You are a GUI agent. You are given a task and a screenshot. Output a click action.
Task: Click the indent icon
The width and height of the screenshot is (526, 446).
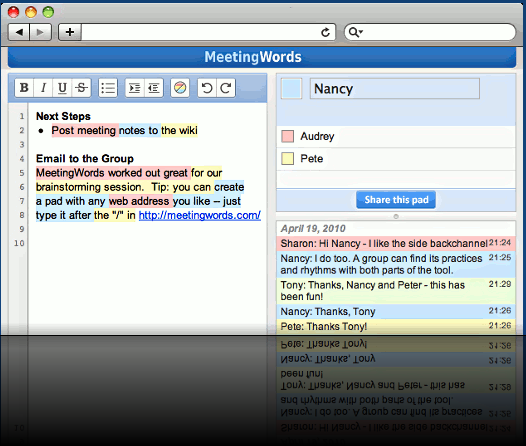[135, 88]
